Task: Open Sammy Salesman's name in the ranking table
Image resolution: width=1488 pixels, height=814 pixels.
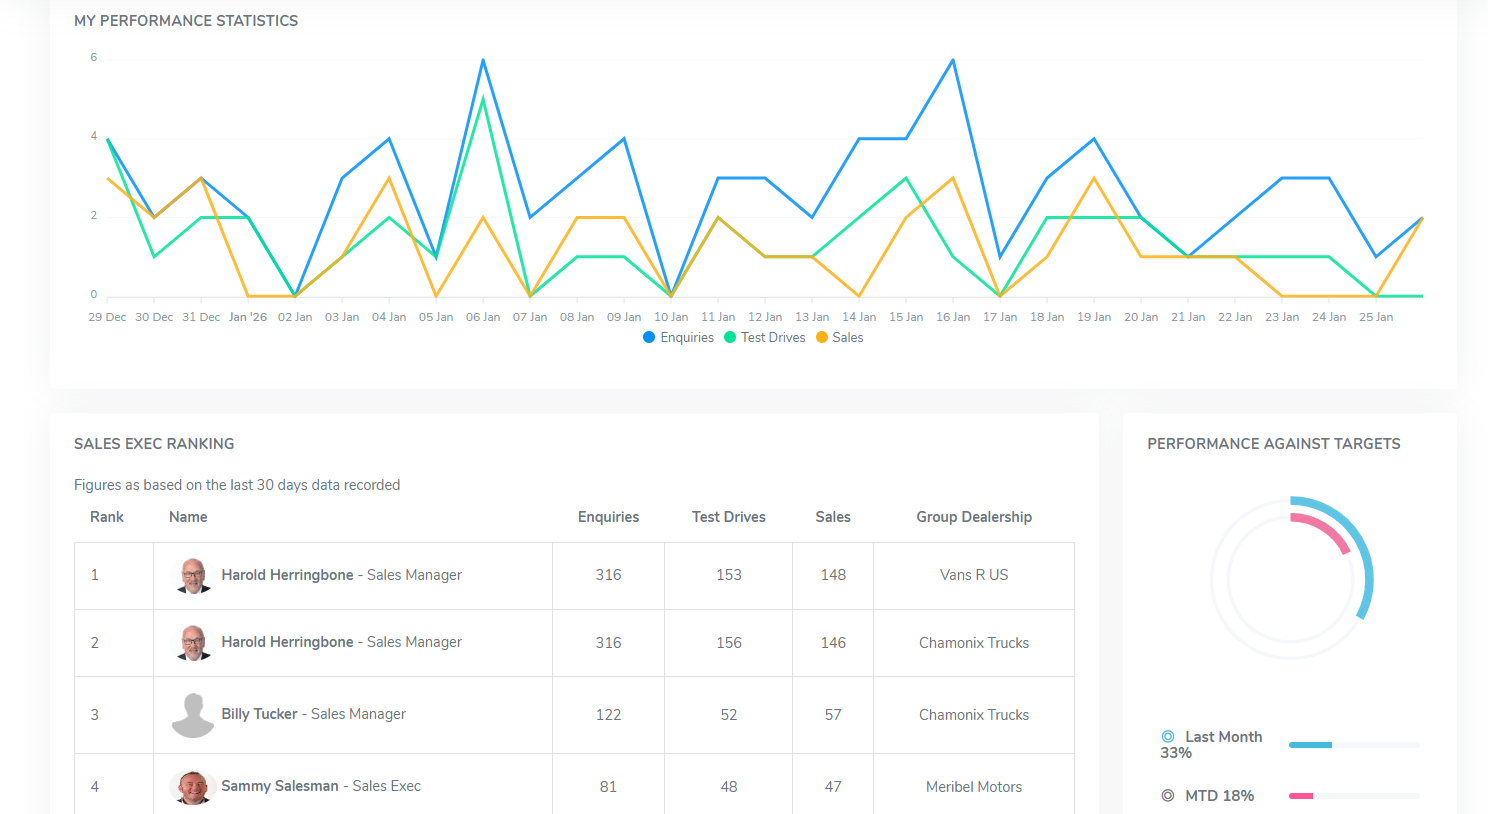Action: (280, 786)
